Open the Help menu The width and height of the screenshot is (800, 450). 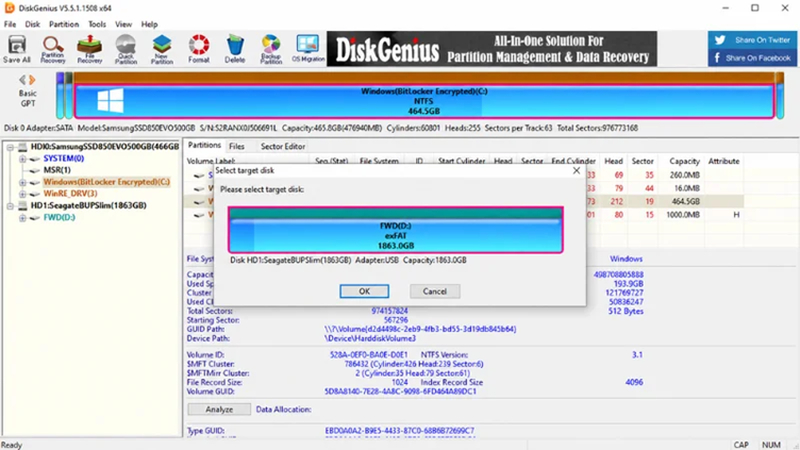pos(149,24)
